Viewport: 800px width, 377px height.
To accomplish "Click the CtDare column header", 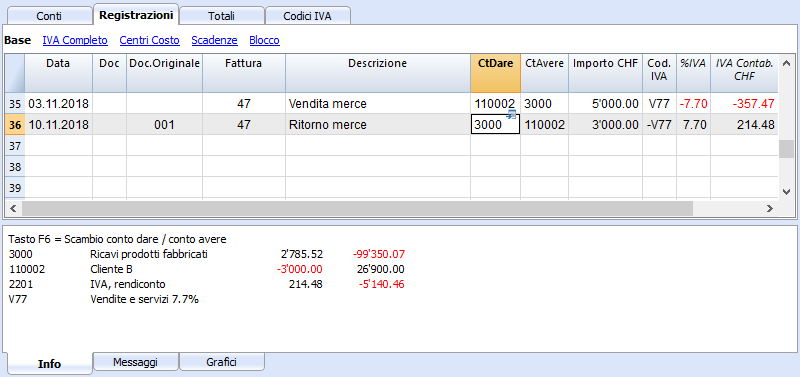I will pyautogui.click(x=495, y=73).
